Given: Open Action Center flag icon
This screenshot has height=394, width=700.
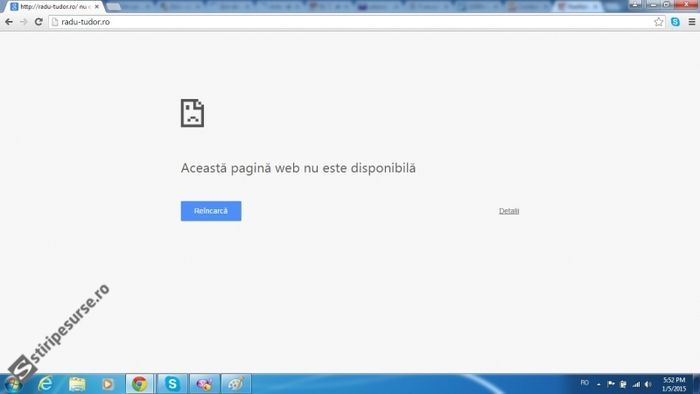Looking at the screenshot, I should pyautogui.click(x=611, y=384).
